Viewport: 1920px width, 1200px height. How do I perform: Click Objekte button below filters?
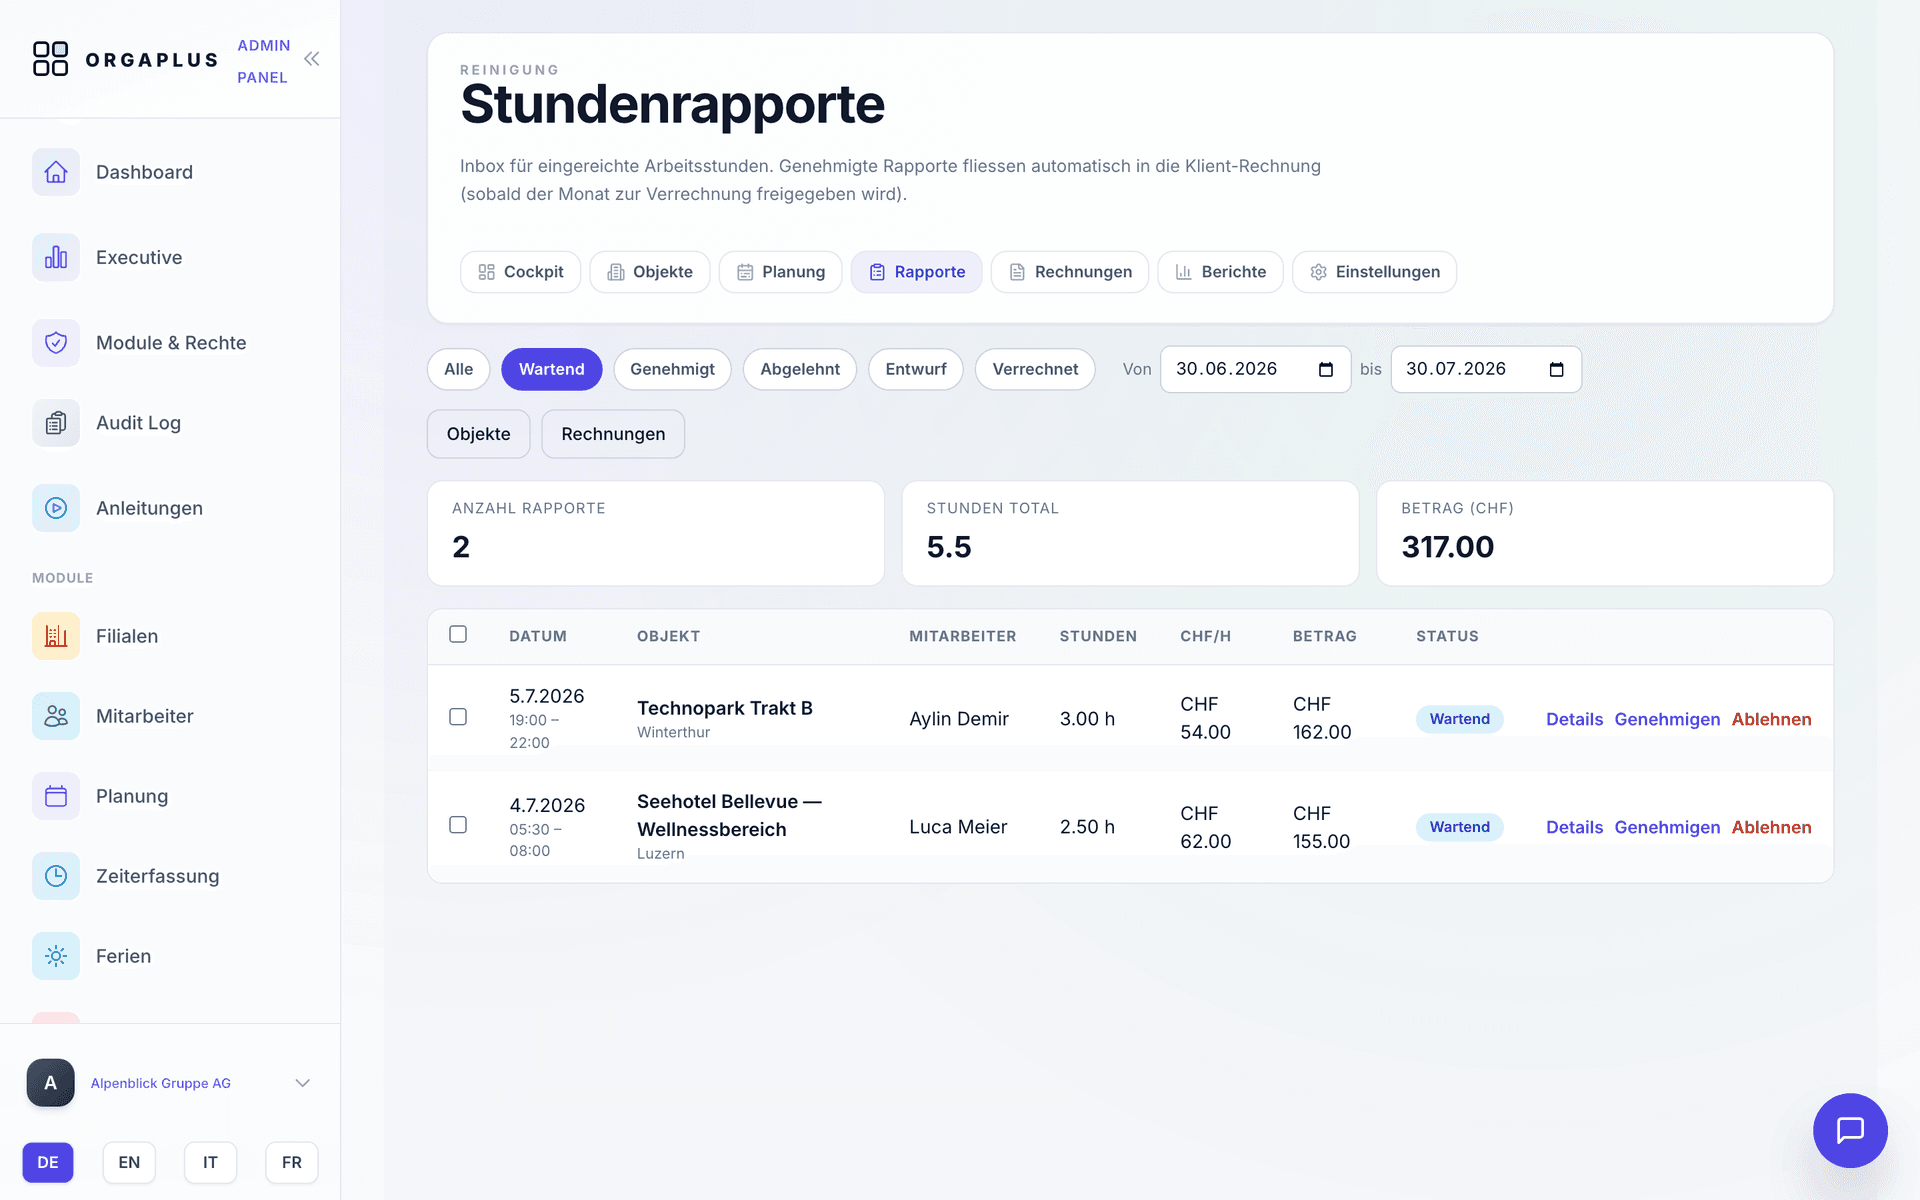click(x=479, y=434)
